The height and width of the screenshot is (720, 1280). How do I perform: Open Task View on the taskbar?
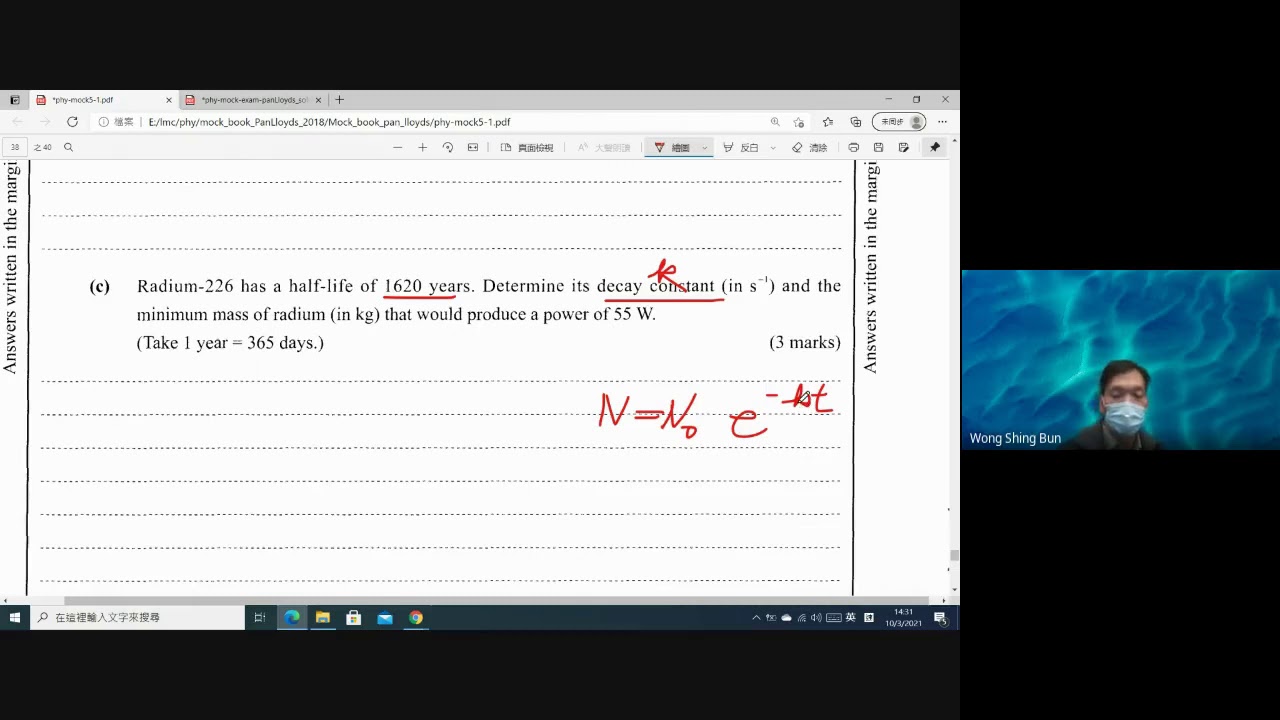259,617
